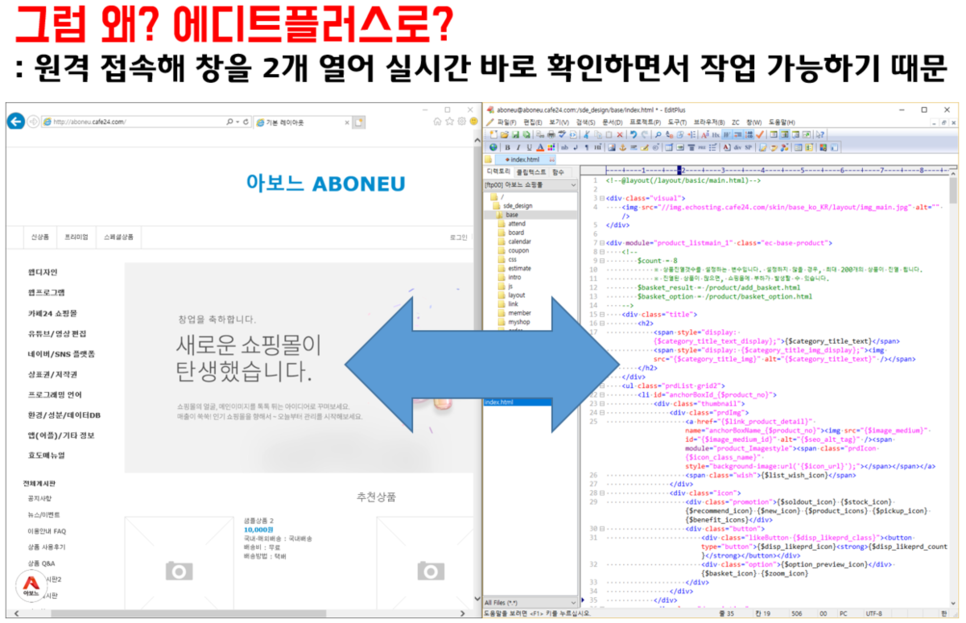Open a new browser tab
Image resolution: width=966 pixels, height=623 pixels.
coord(359,122)
